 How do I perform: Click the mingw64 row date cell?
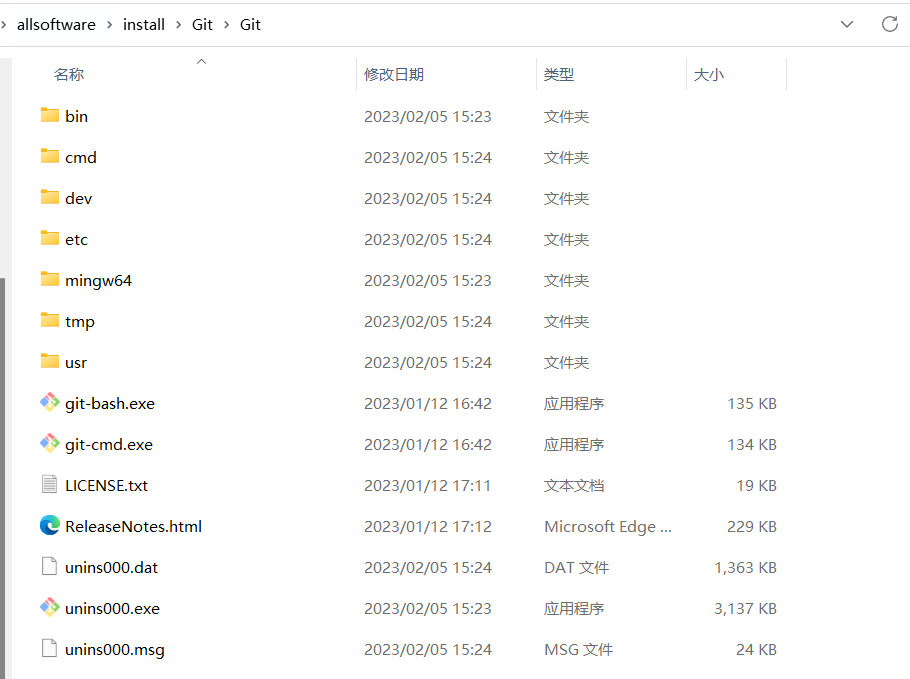click(428, 281)
